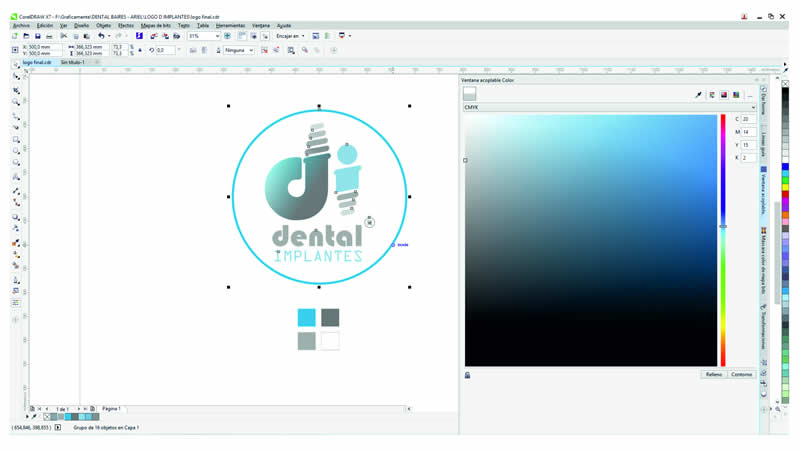Click the M magenta value field
This screenshot has width=800, height=451.
748,132
